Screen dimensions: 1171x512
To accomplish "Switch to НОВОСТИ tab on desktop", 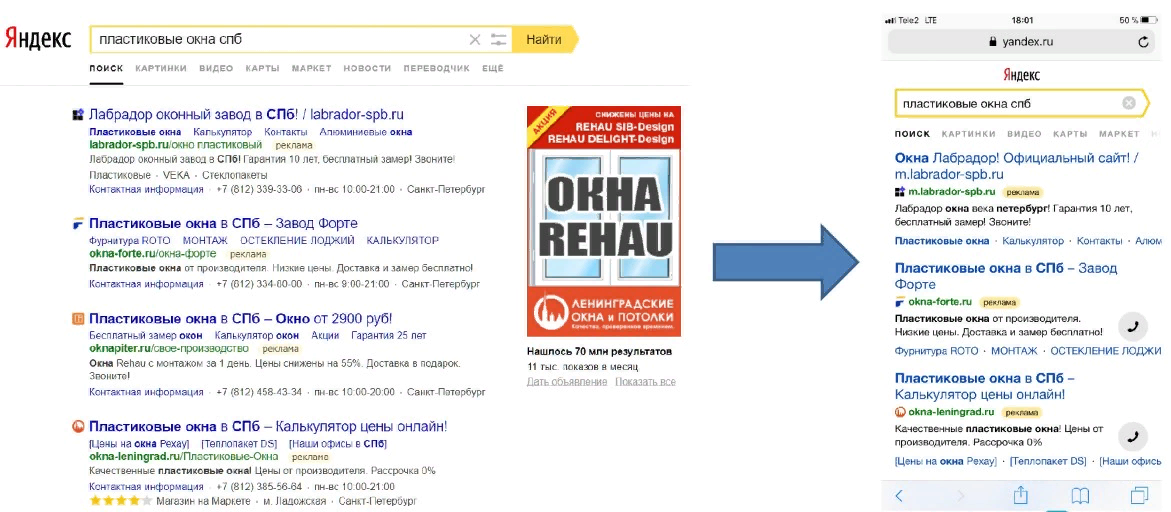I will pos(367,68).
